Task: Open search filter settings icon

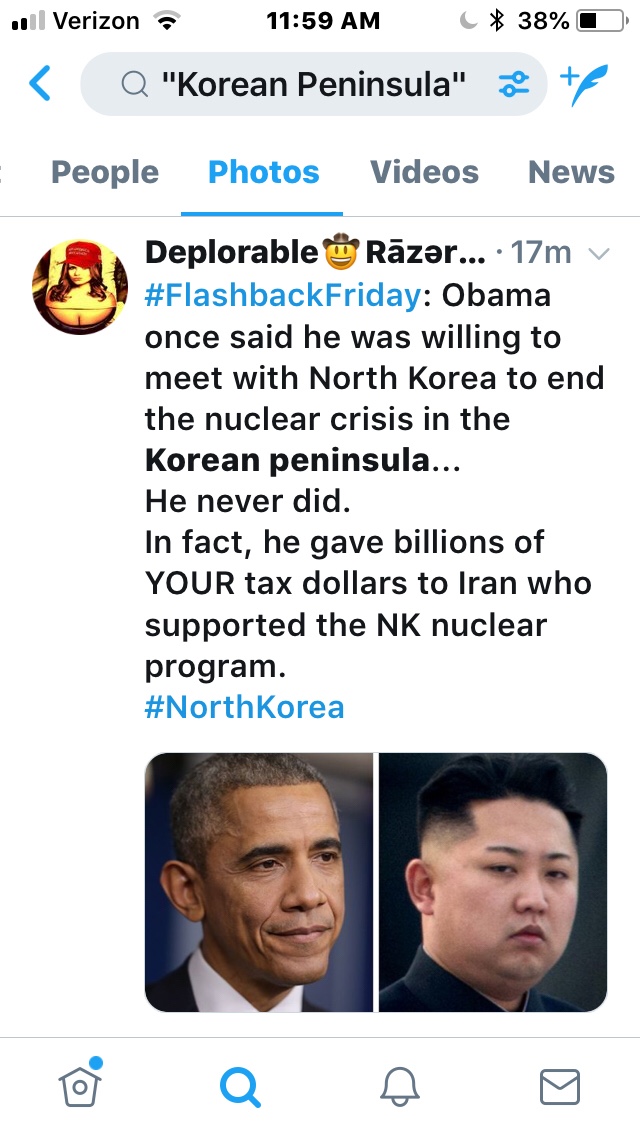Action: (x=514, y=85)
